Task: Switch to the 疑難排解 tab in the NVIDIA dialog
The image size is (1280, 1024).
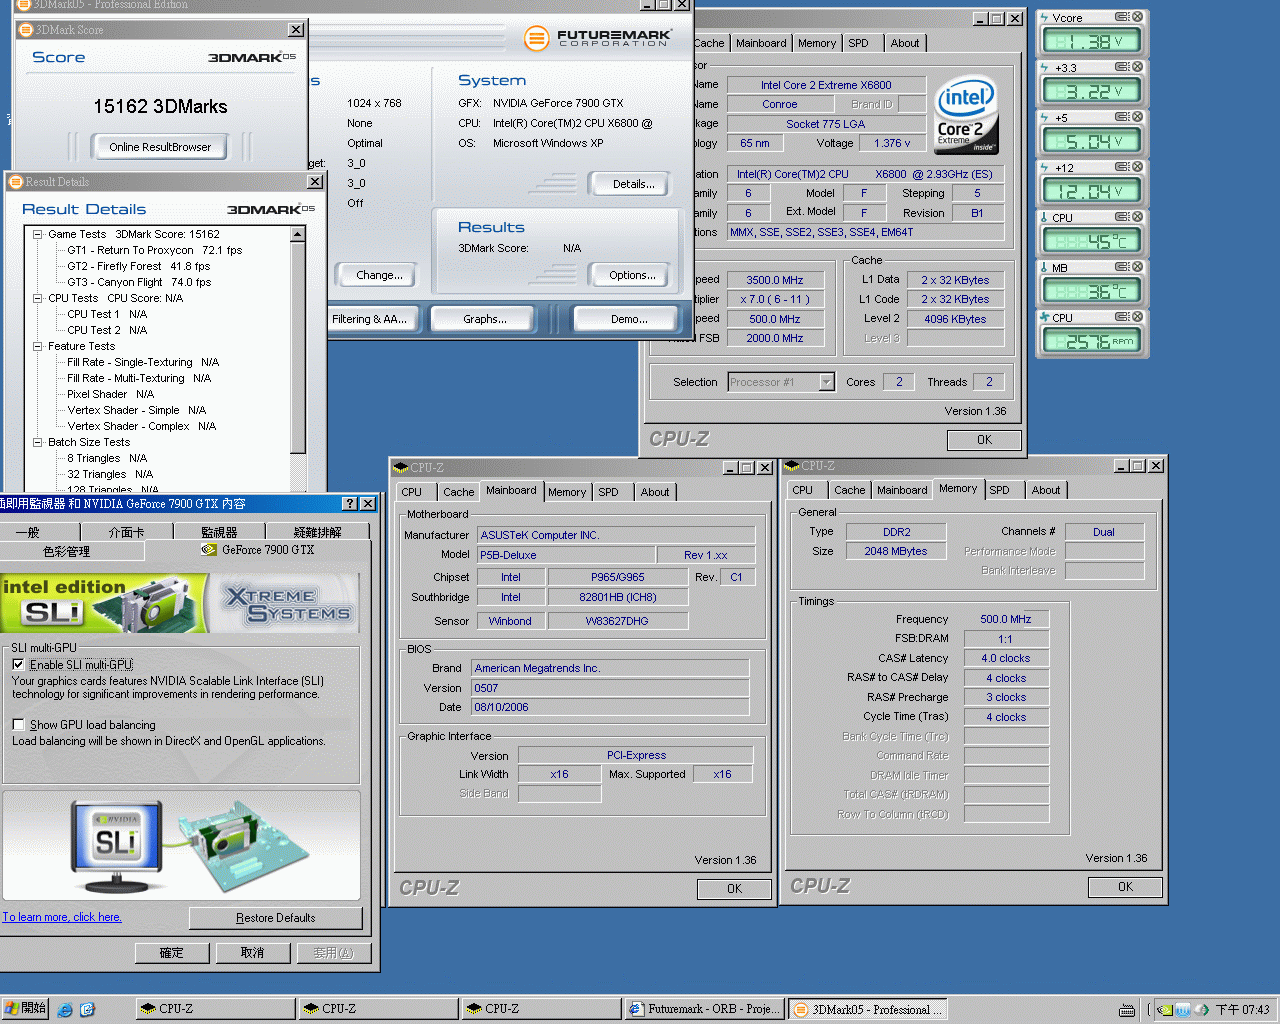Action: [x=318, y=532]
